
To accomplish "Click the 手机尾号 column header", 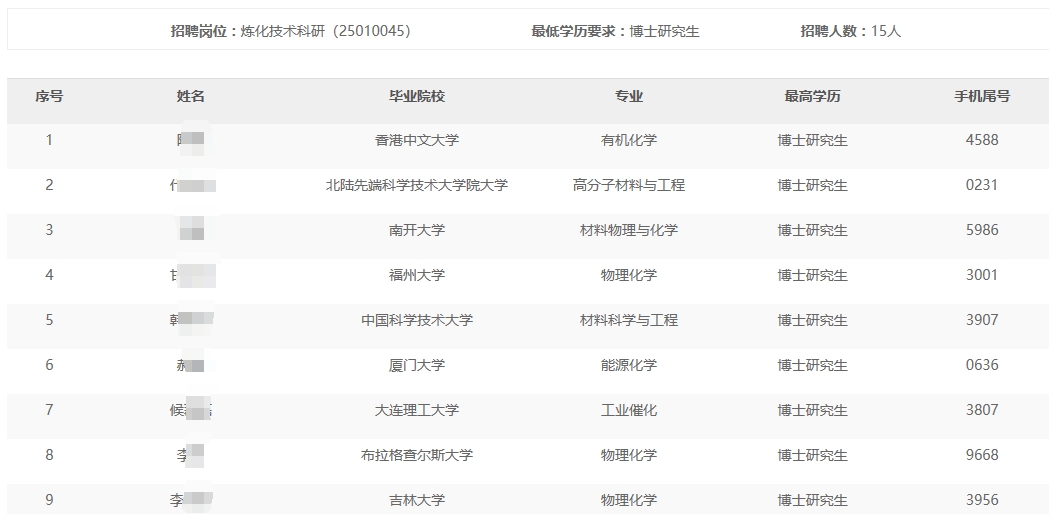I will click(982, 96).
